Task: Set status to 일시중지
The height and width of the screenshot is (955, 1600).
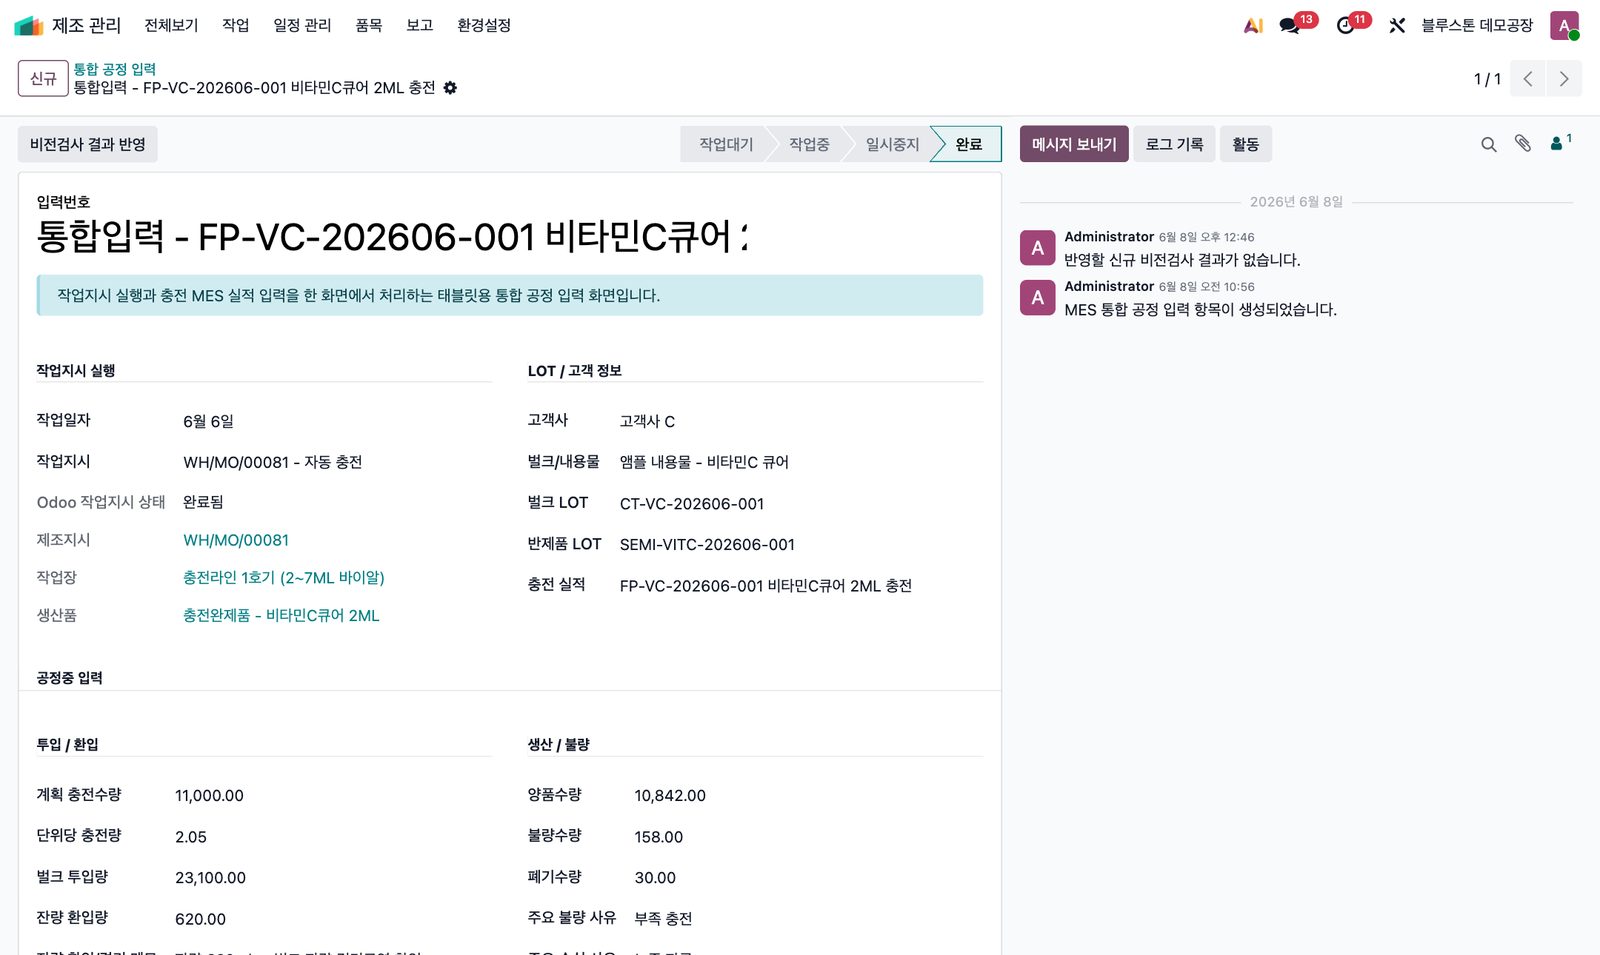Action: point(892,144)
